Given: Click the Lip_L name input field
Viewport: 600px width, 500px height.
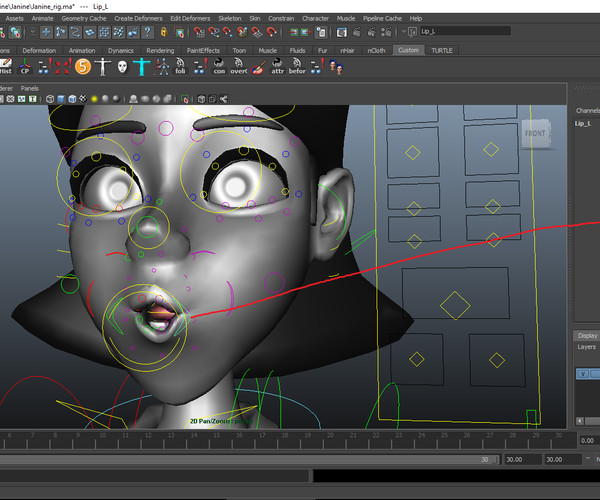Looking at the screenshot, I should click(x=465, y=31).
